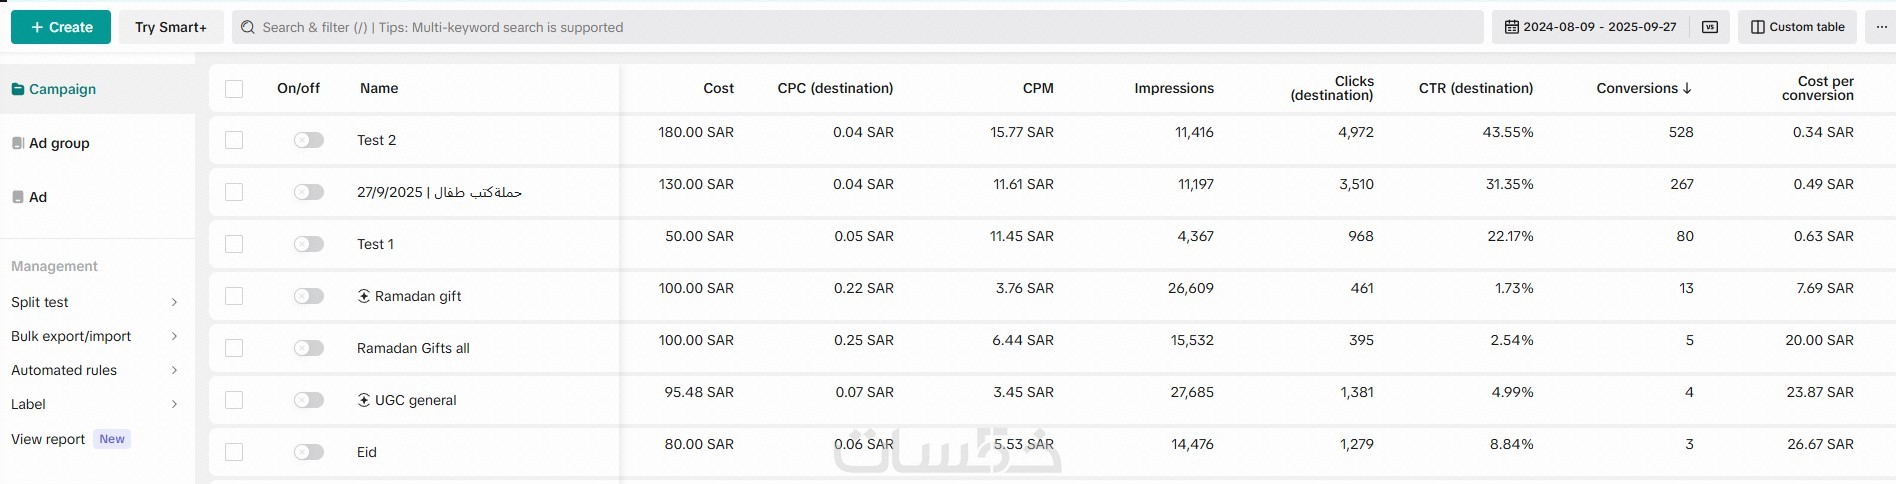
Task: Click the calendar icon in the date range
Action: point(1512,27)
